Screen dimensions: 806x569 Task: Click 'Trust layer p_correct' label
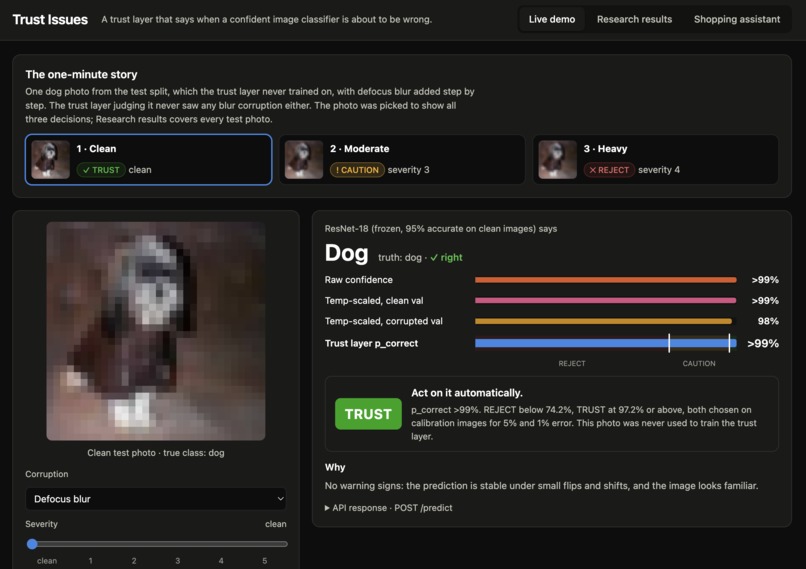[371, 343]
